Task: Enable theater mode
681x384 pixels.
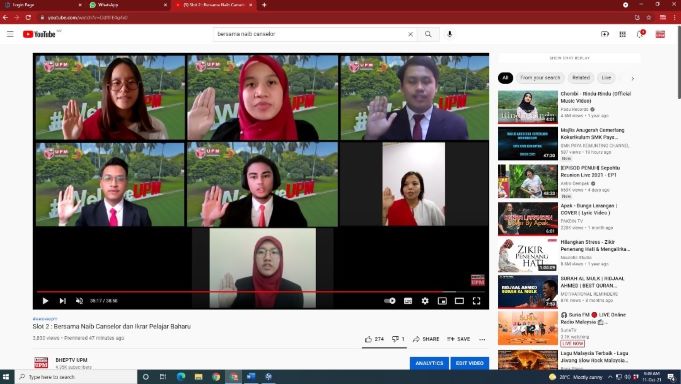Action: [459, 301]
